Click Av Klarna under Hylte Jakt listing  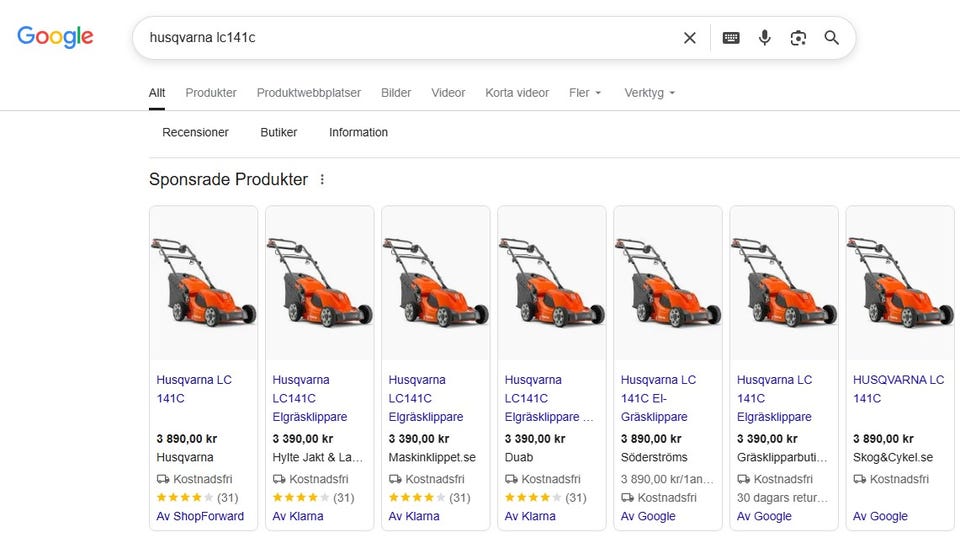point(298,516)
